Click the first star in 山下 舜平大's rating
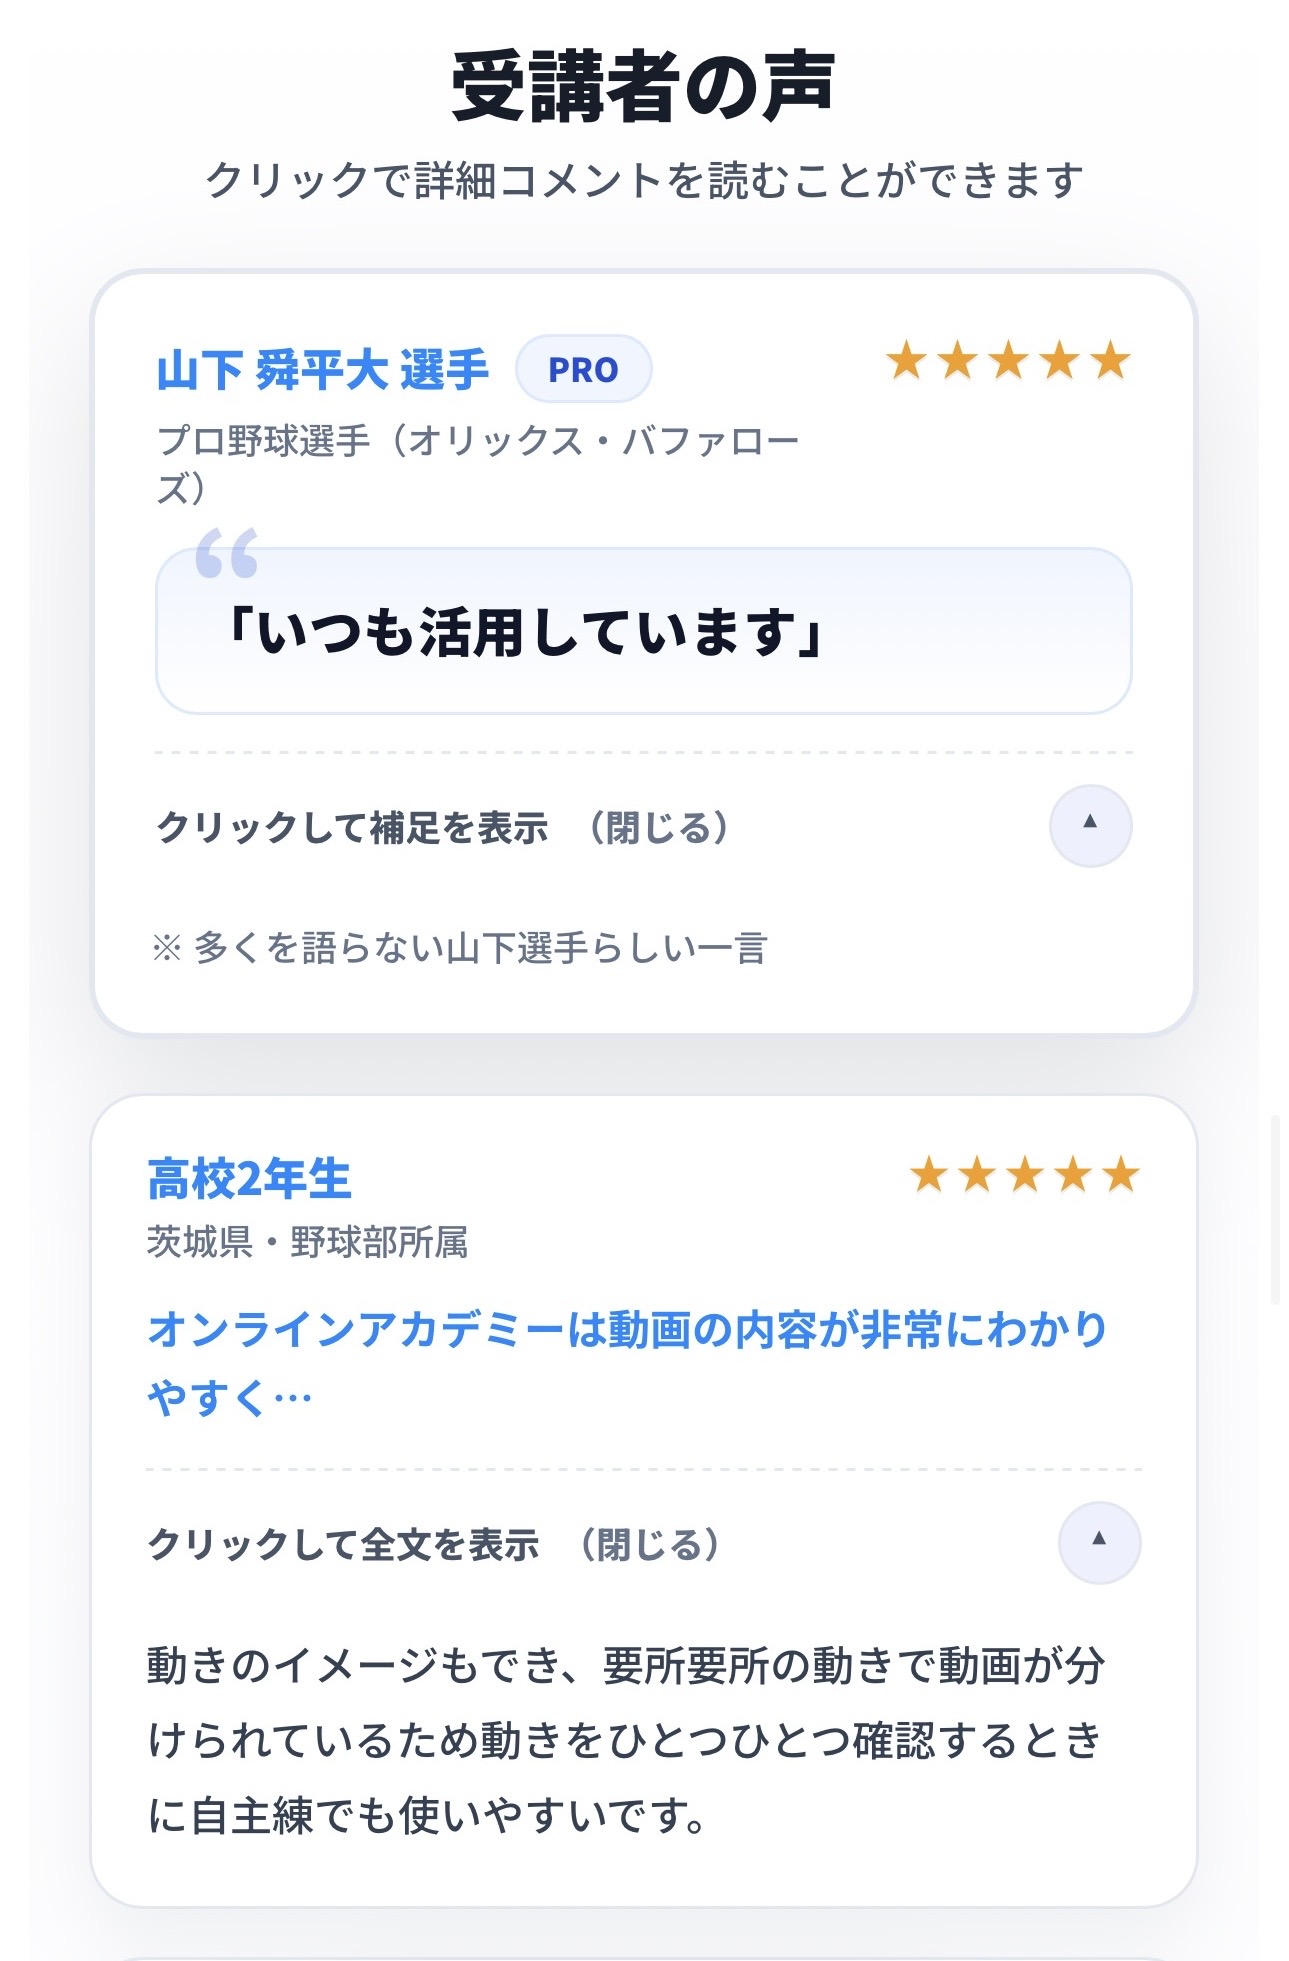This screenshot has width=1289, height=1961. [906, 361]
